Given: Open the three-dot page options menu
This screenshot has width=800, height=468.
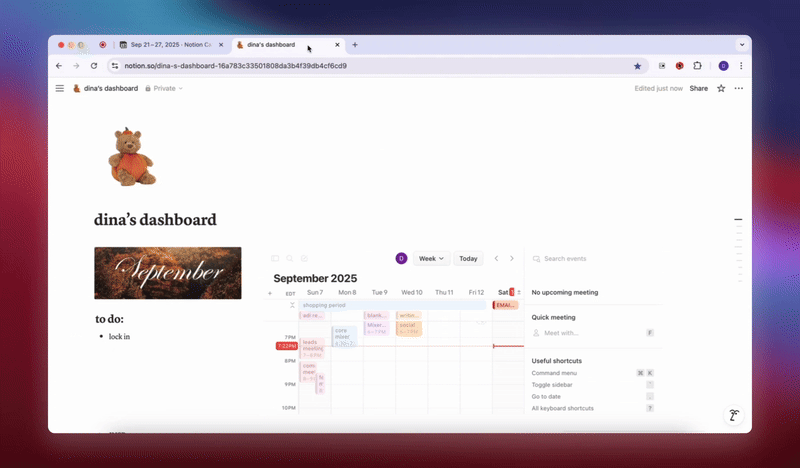Looking at the screenshot, I should tap(739, 88).
